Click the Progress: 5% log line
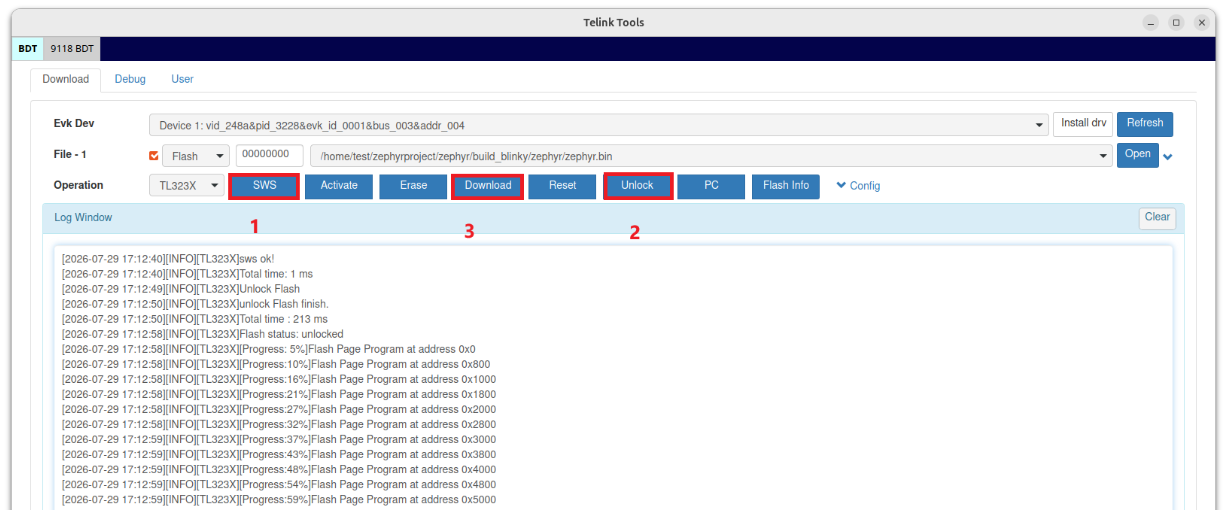Screen dimensions: 1226x511 [x=269, y=349]
